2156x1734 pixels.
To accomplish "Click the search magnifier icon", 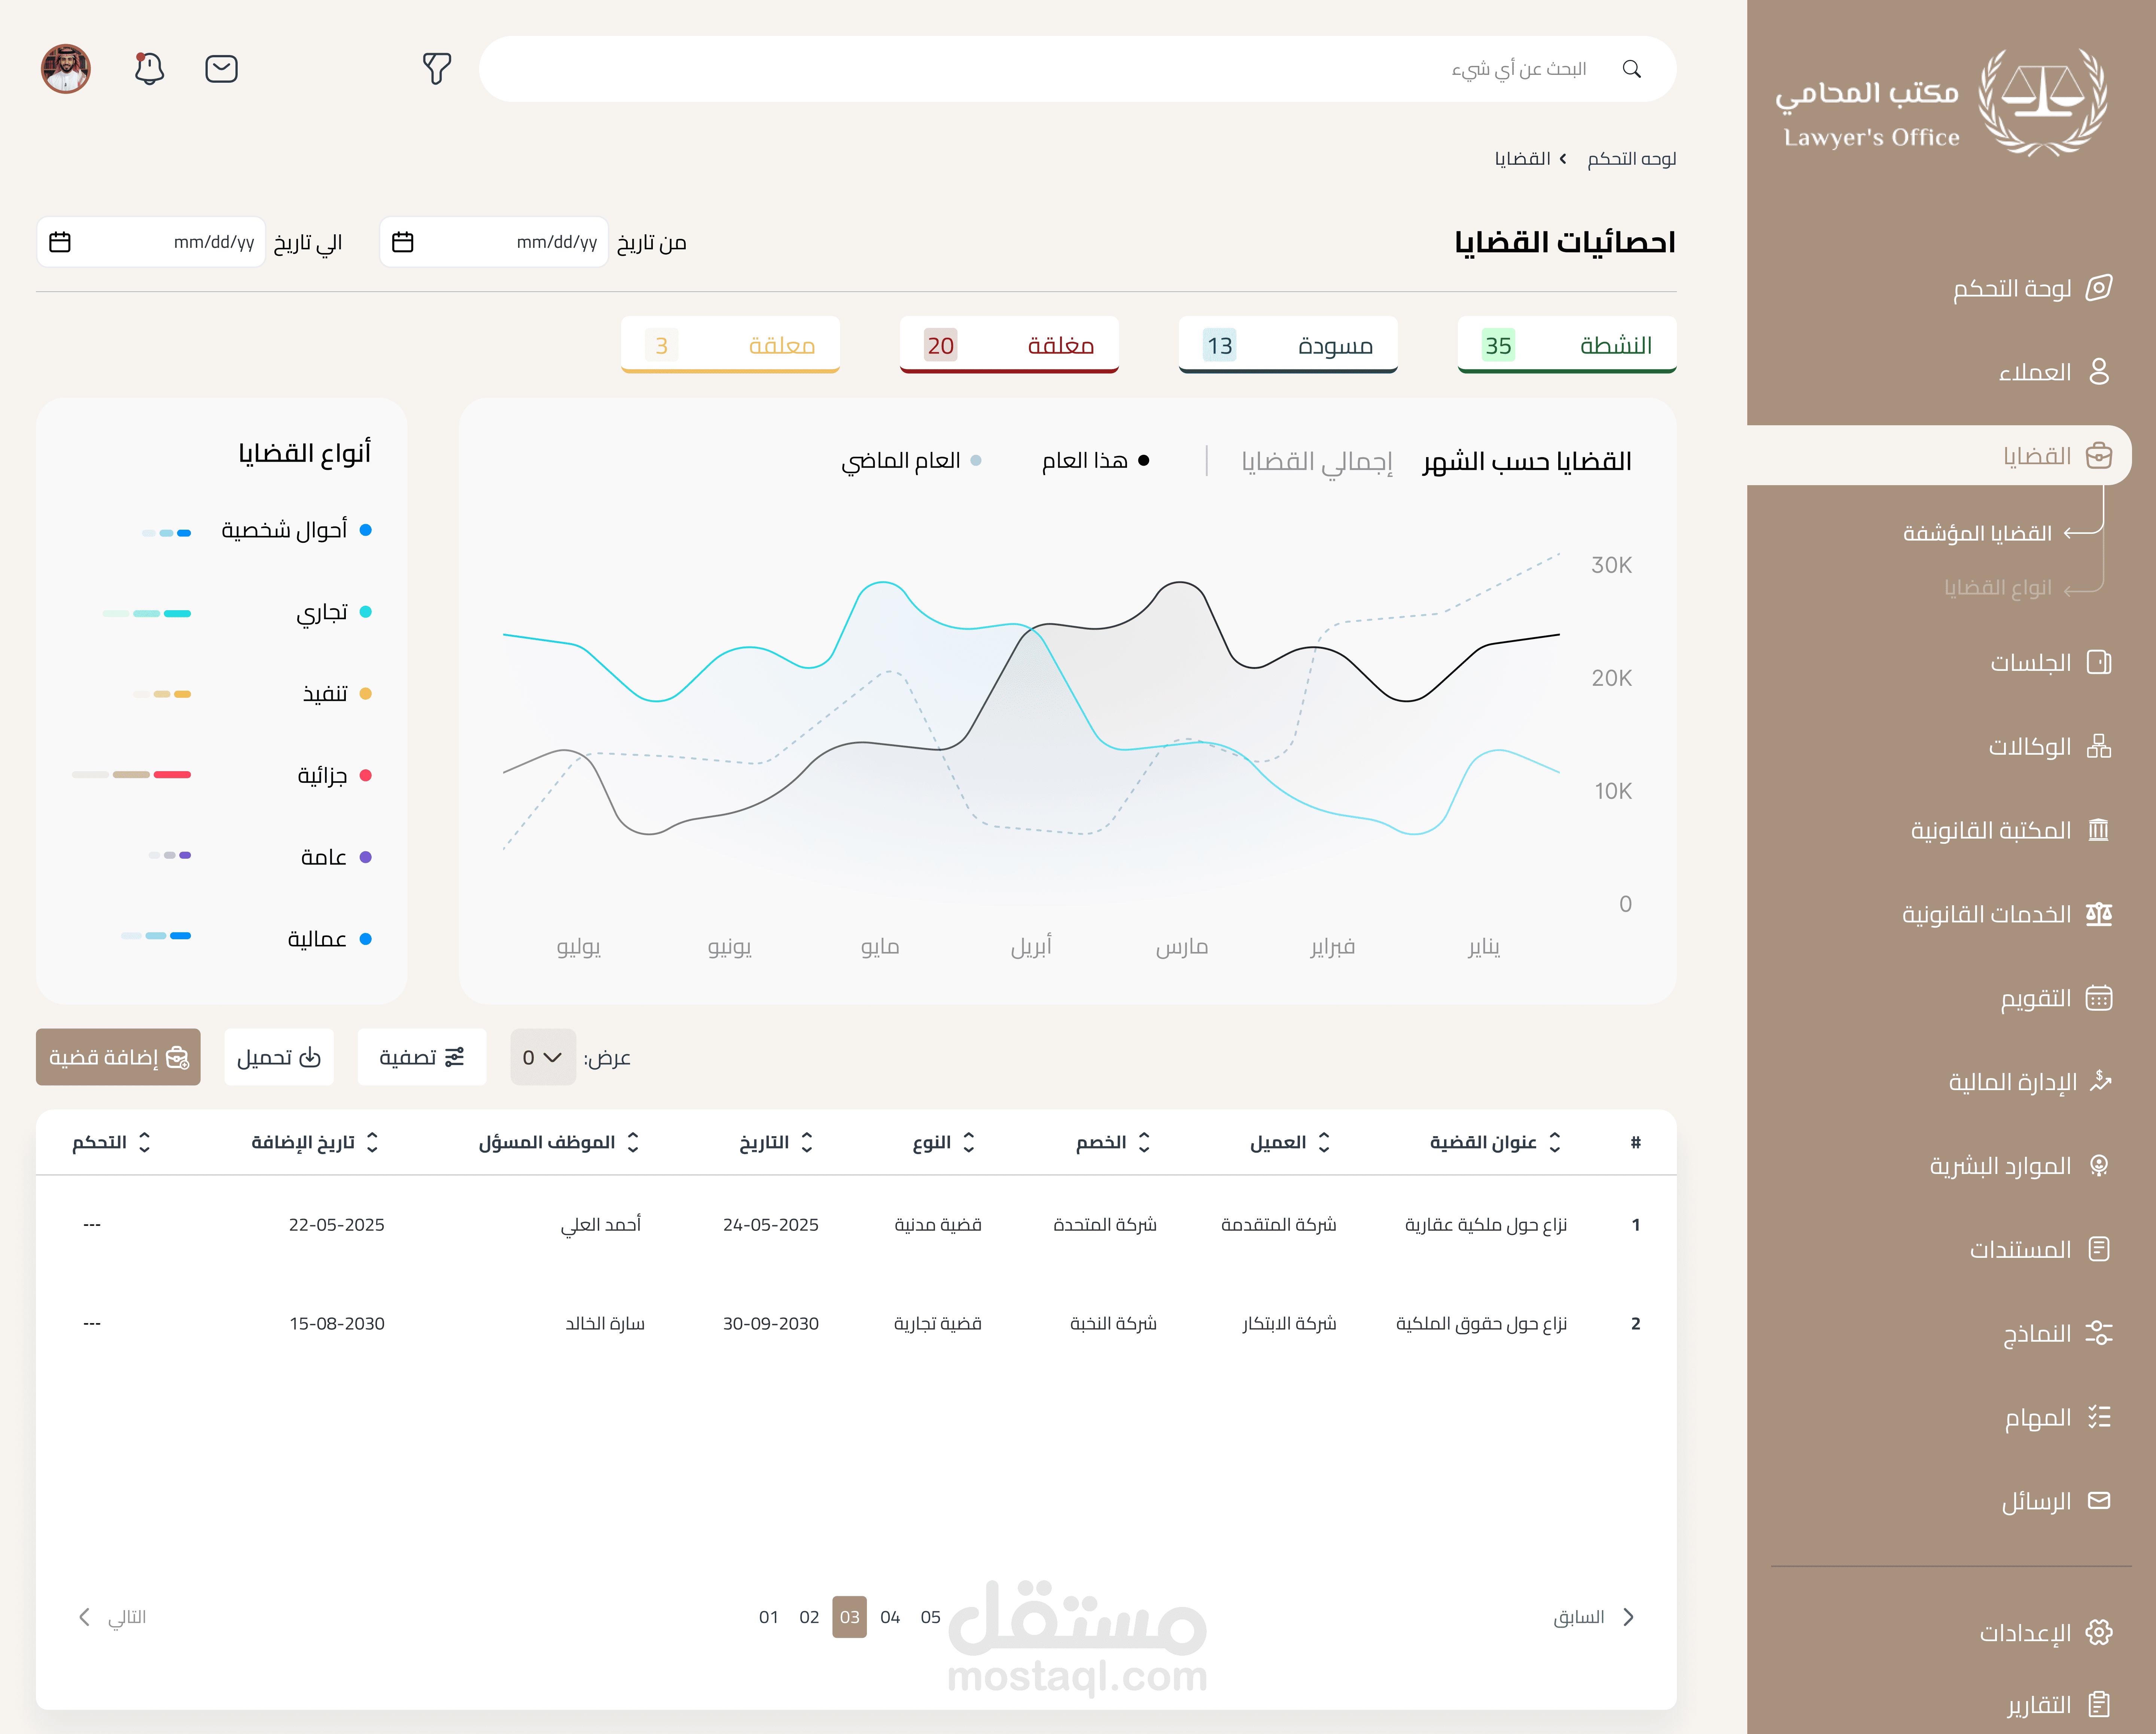I will pos(1631,69).
